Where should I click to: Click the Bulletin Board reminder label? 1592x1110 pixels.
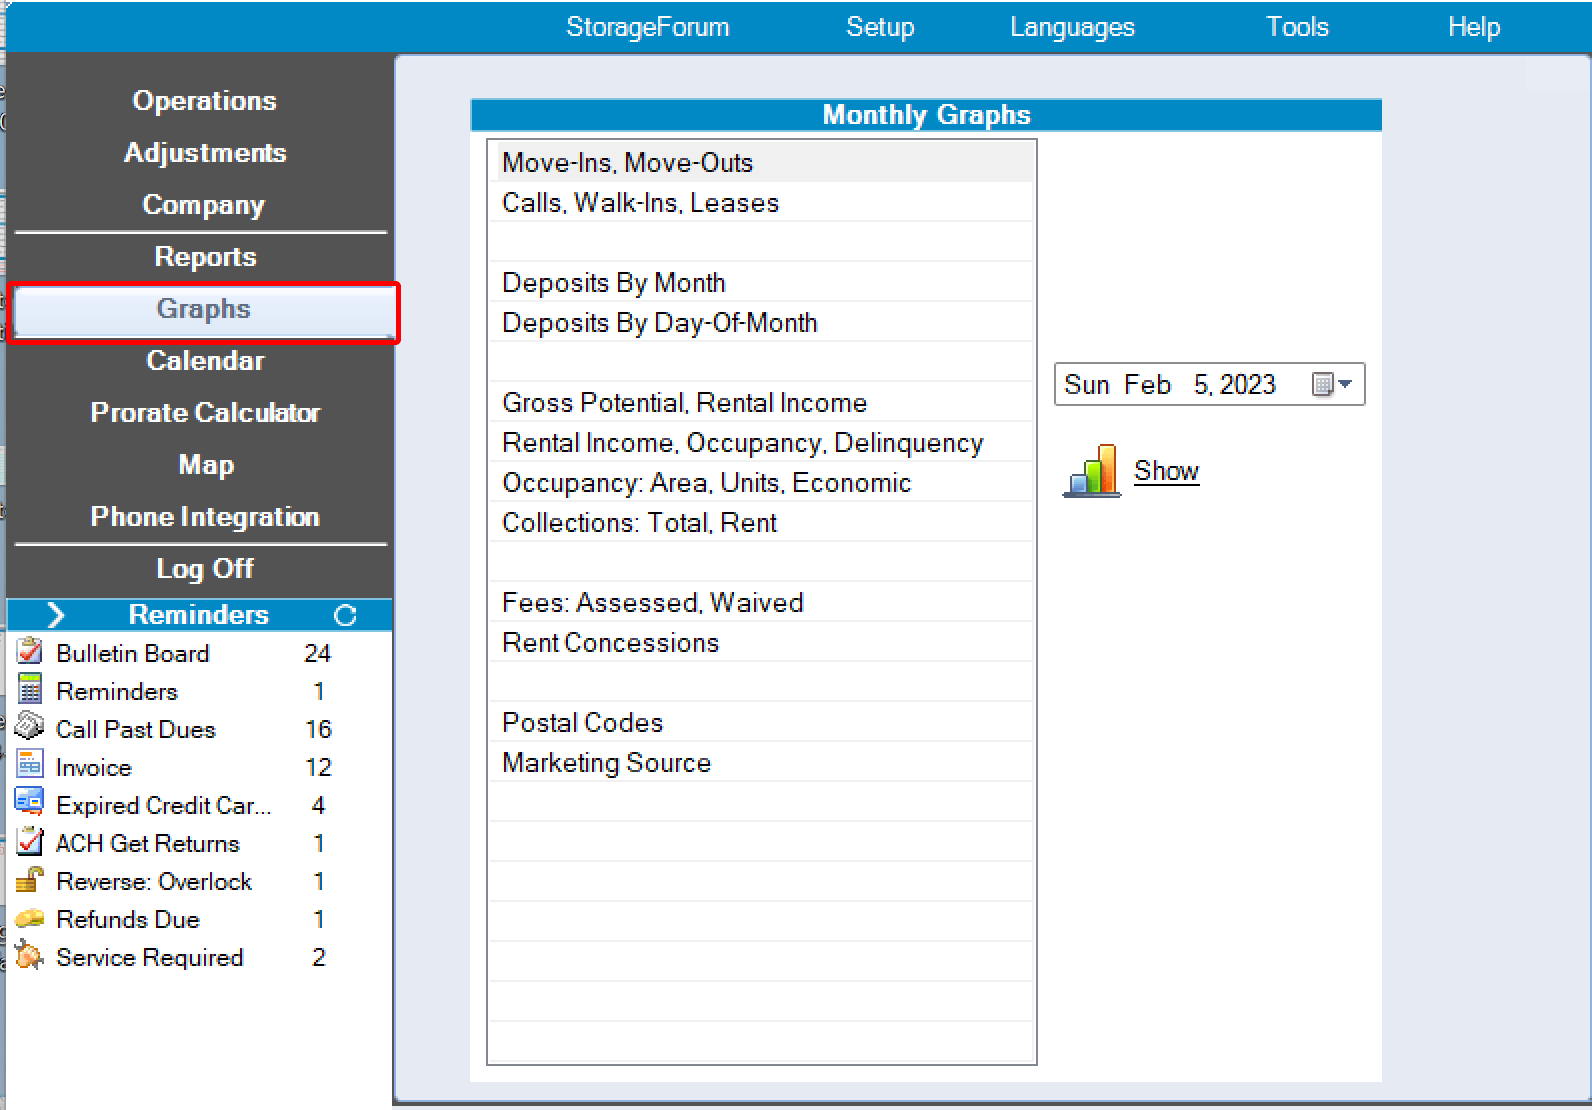pyautogui.click(x=133, y=653)
